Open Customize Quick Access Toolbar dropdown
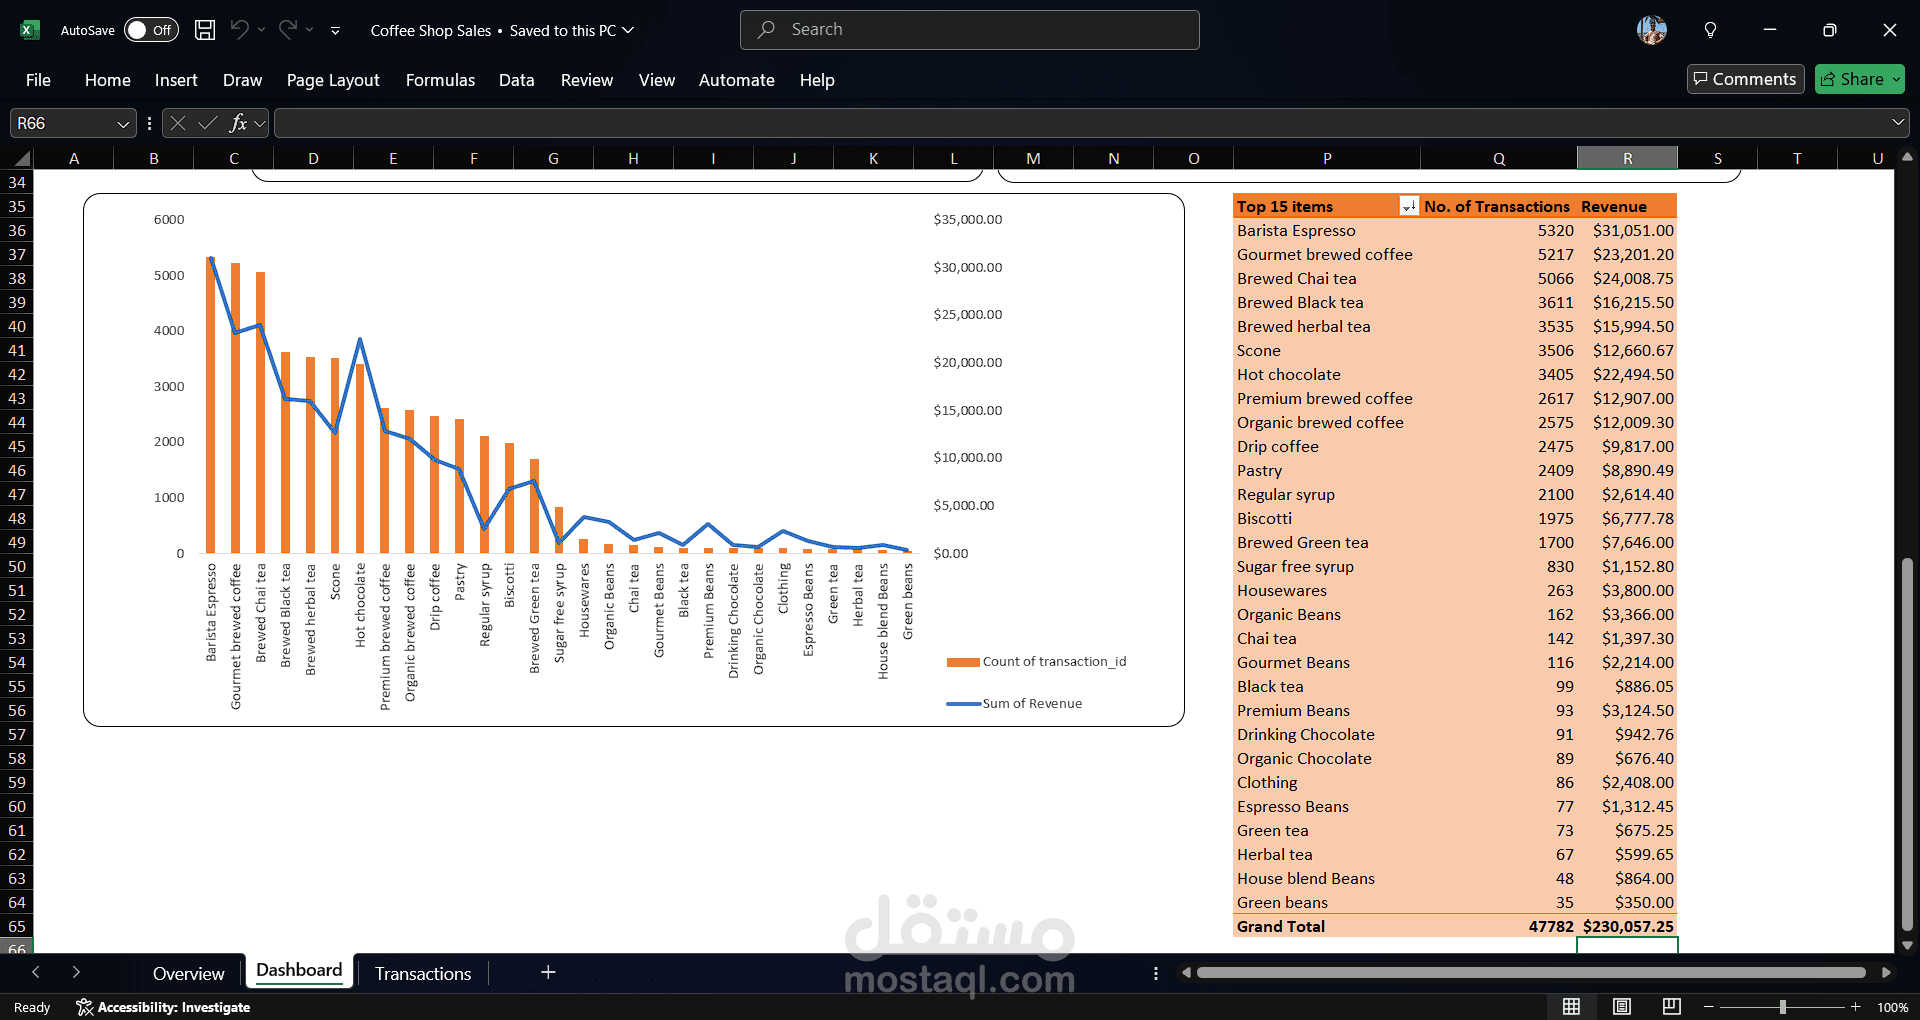Viewport: 1920px width, 1020px height. 335,31
